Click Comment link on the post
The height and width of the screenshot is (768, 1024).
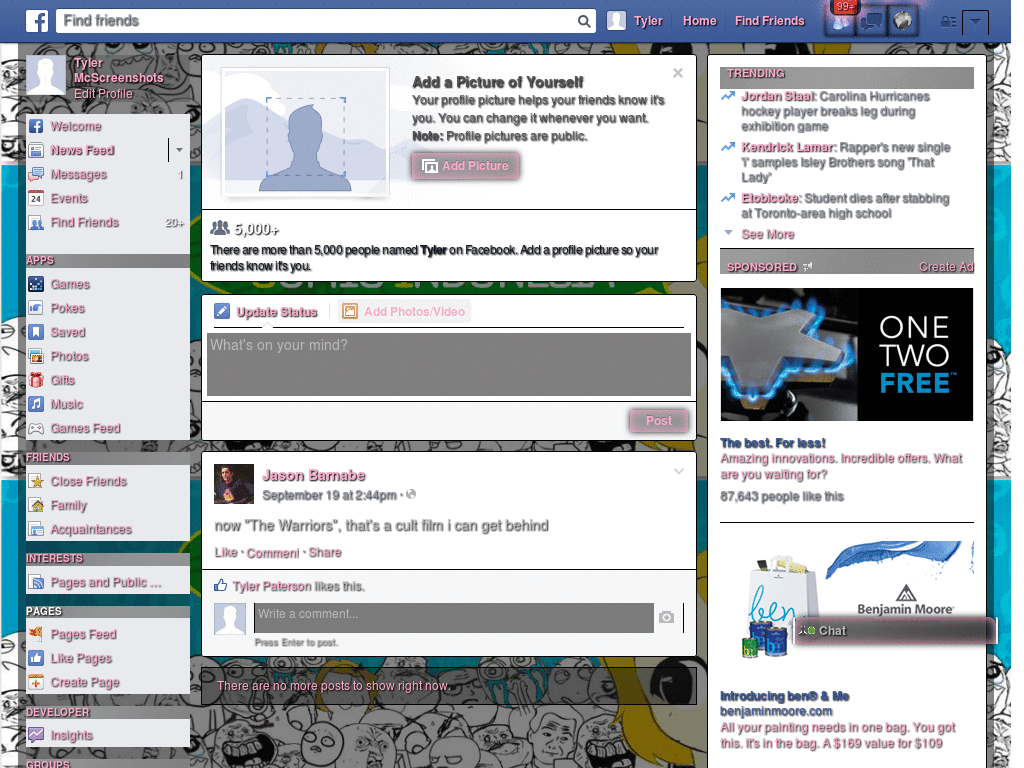272,553
